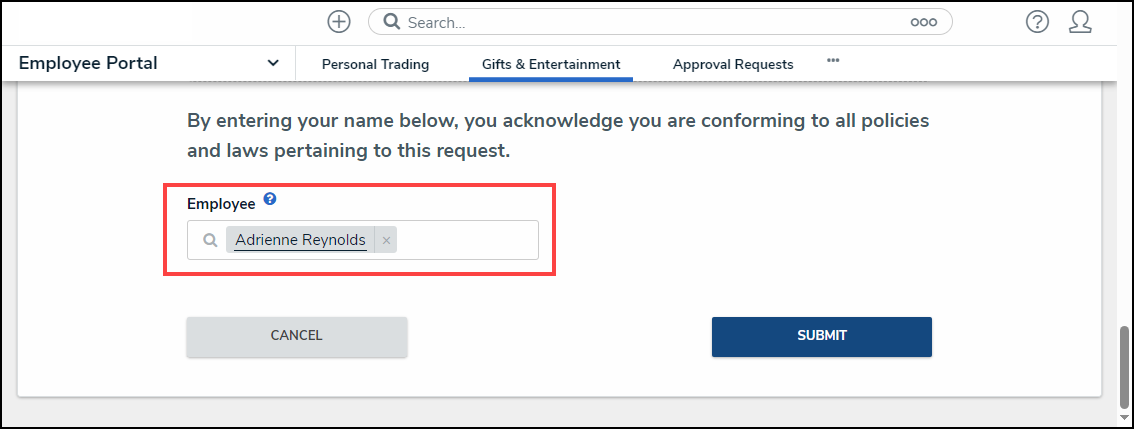Focus the top Search input field
Screen dimensions: 1134x429
click(650, 22)
